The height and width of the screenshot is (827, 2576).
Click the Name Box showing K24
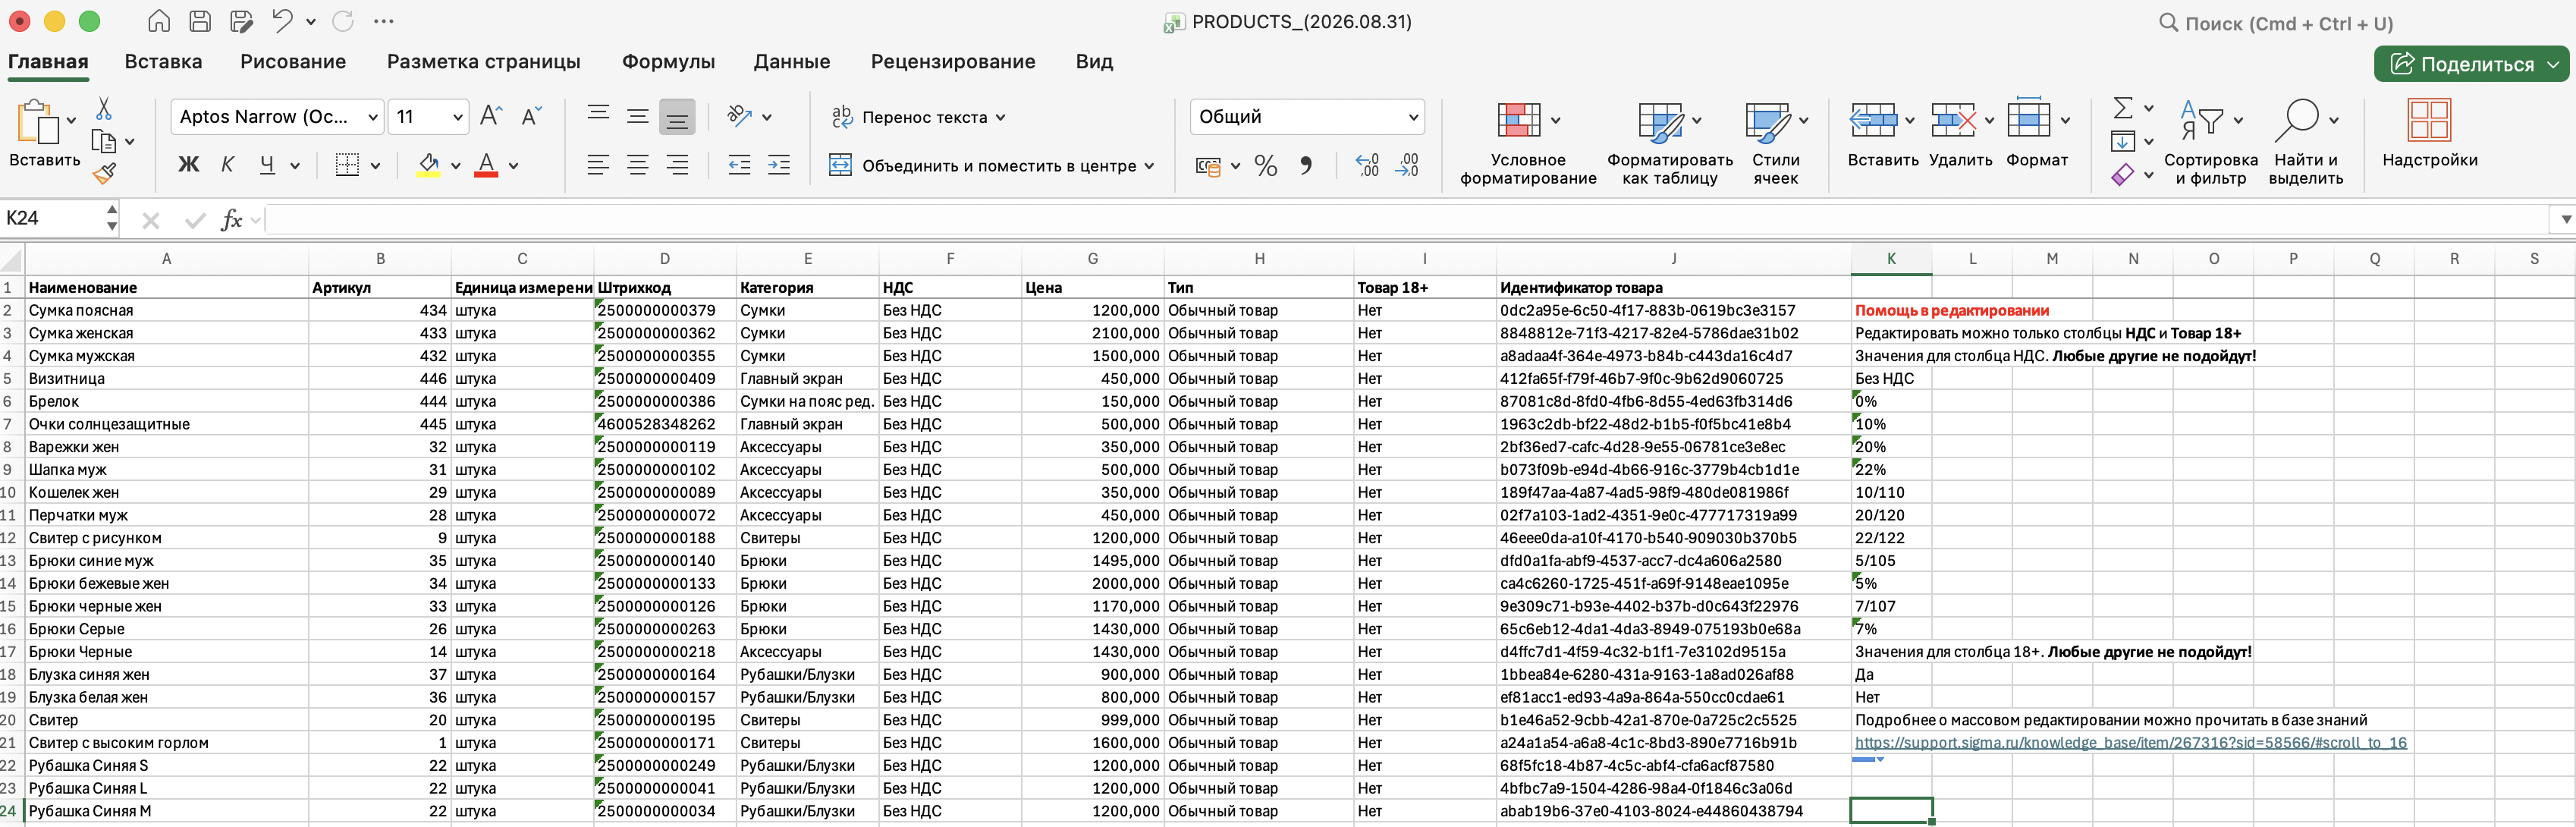pyautogui.click(x=52, y=219)
